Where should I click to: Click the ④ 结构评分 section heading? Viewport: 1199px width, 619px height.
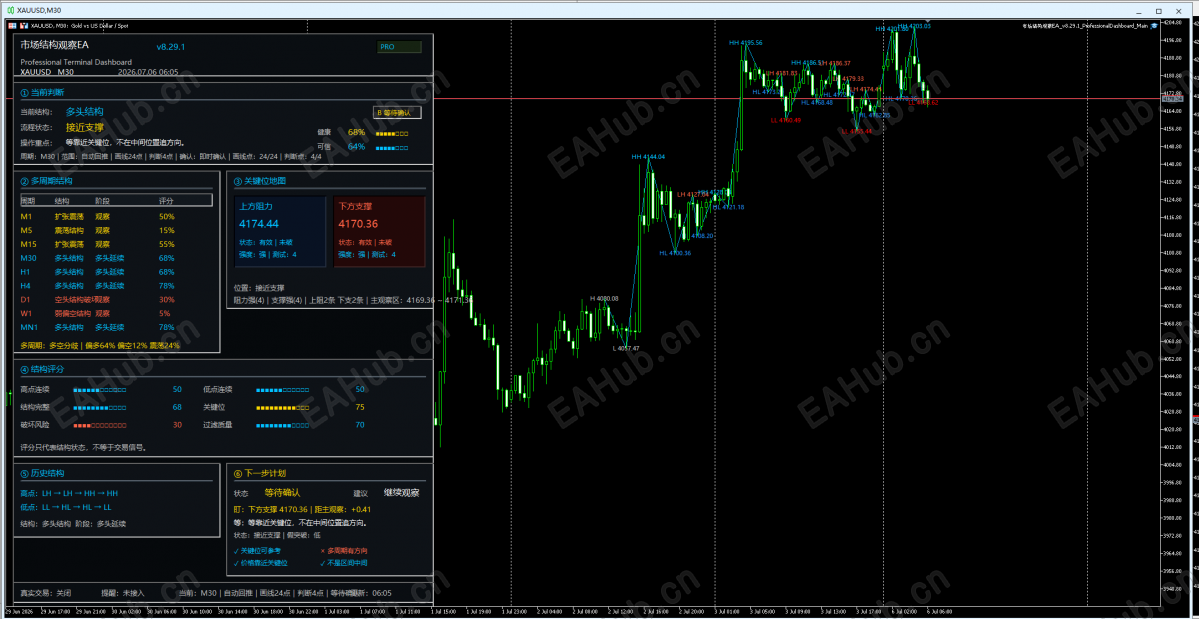point(42,369)
